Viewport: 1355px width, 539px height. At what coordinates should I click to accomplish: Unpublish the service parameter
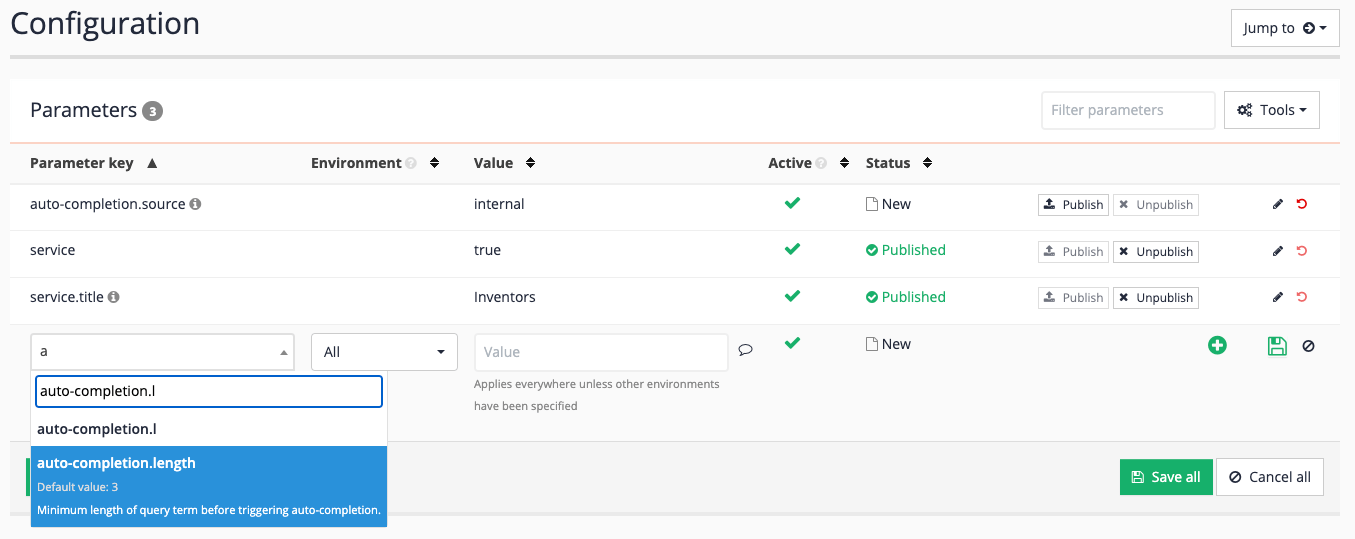[1156, 251]
